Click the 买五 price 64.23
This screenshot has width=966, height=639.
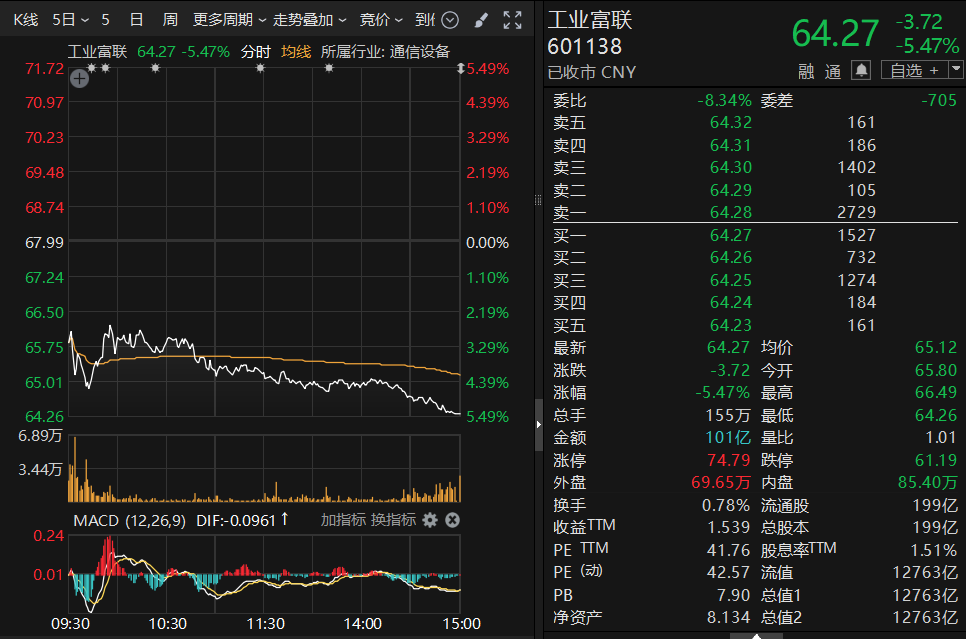(x=731, y=325)
